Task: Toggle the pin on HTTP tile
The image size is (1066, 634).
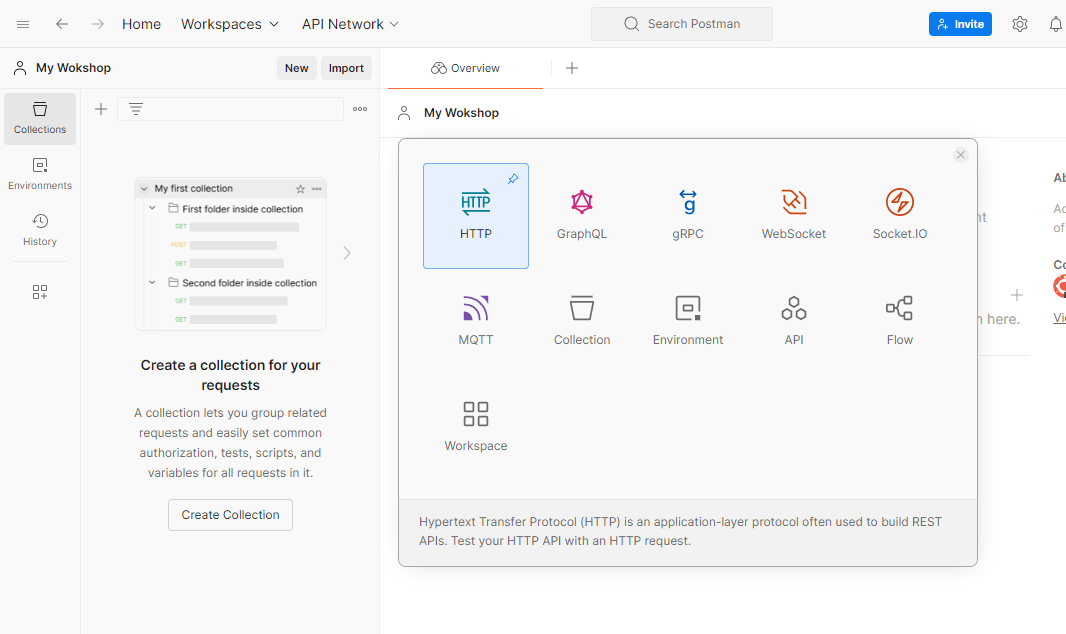Action: (x=513, y=179)
